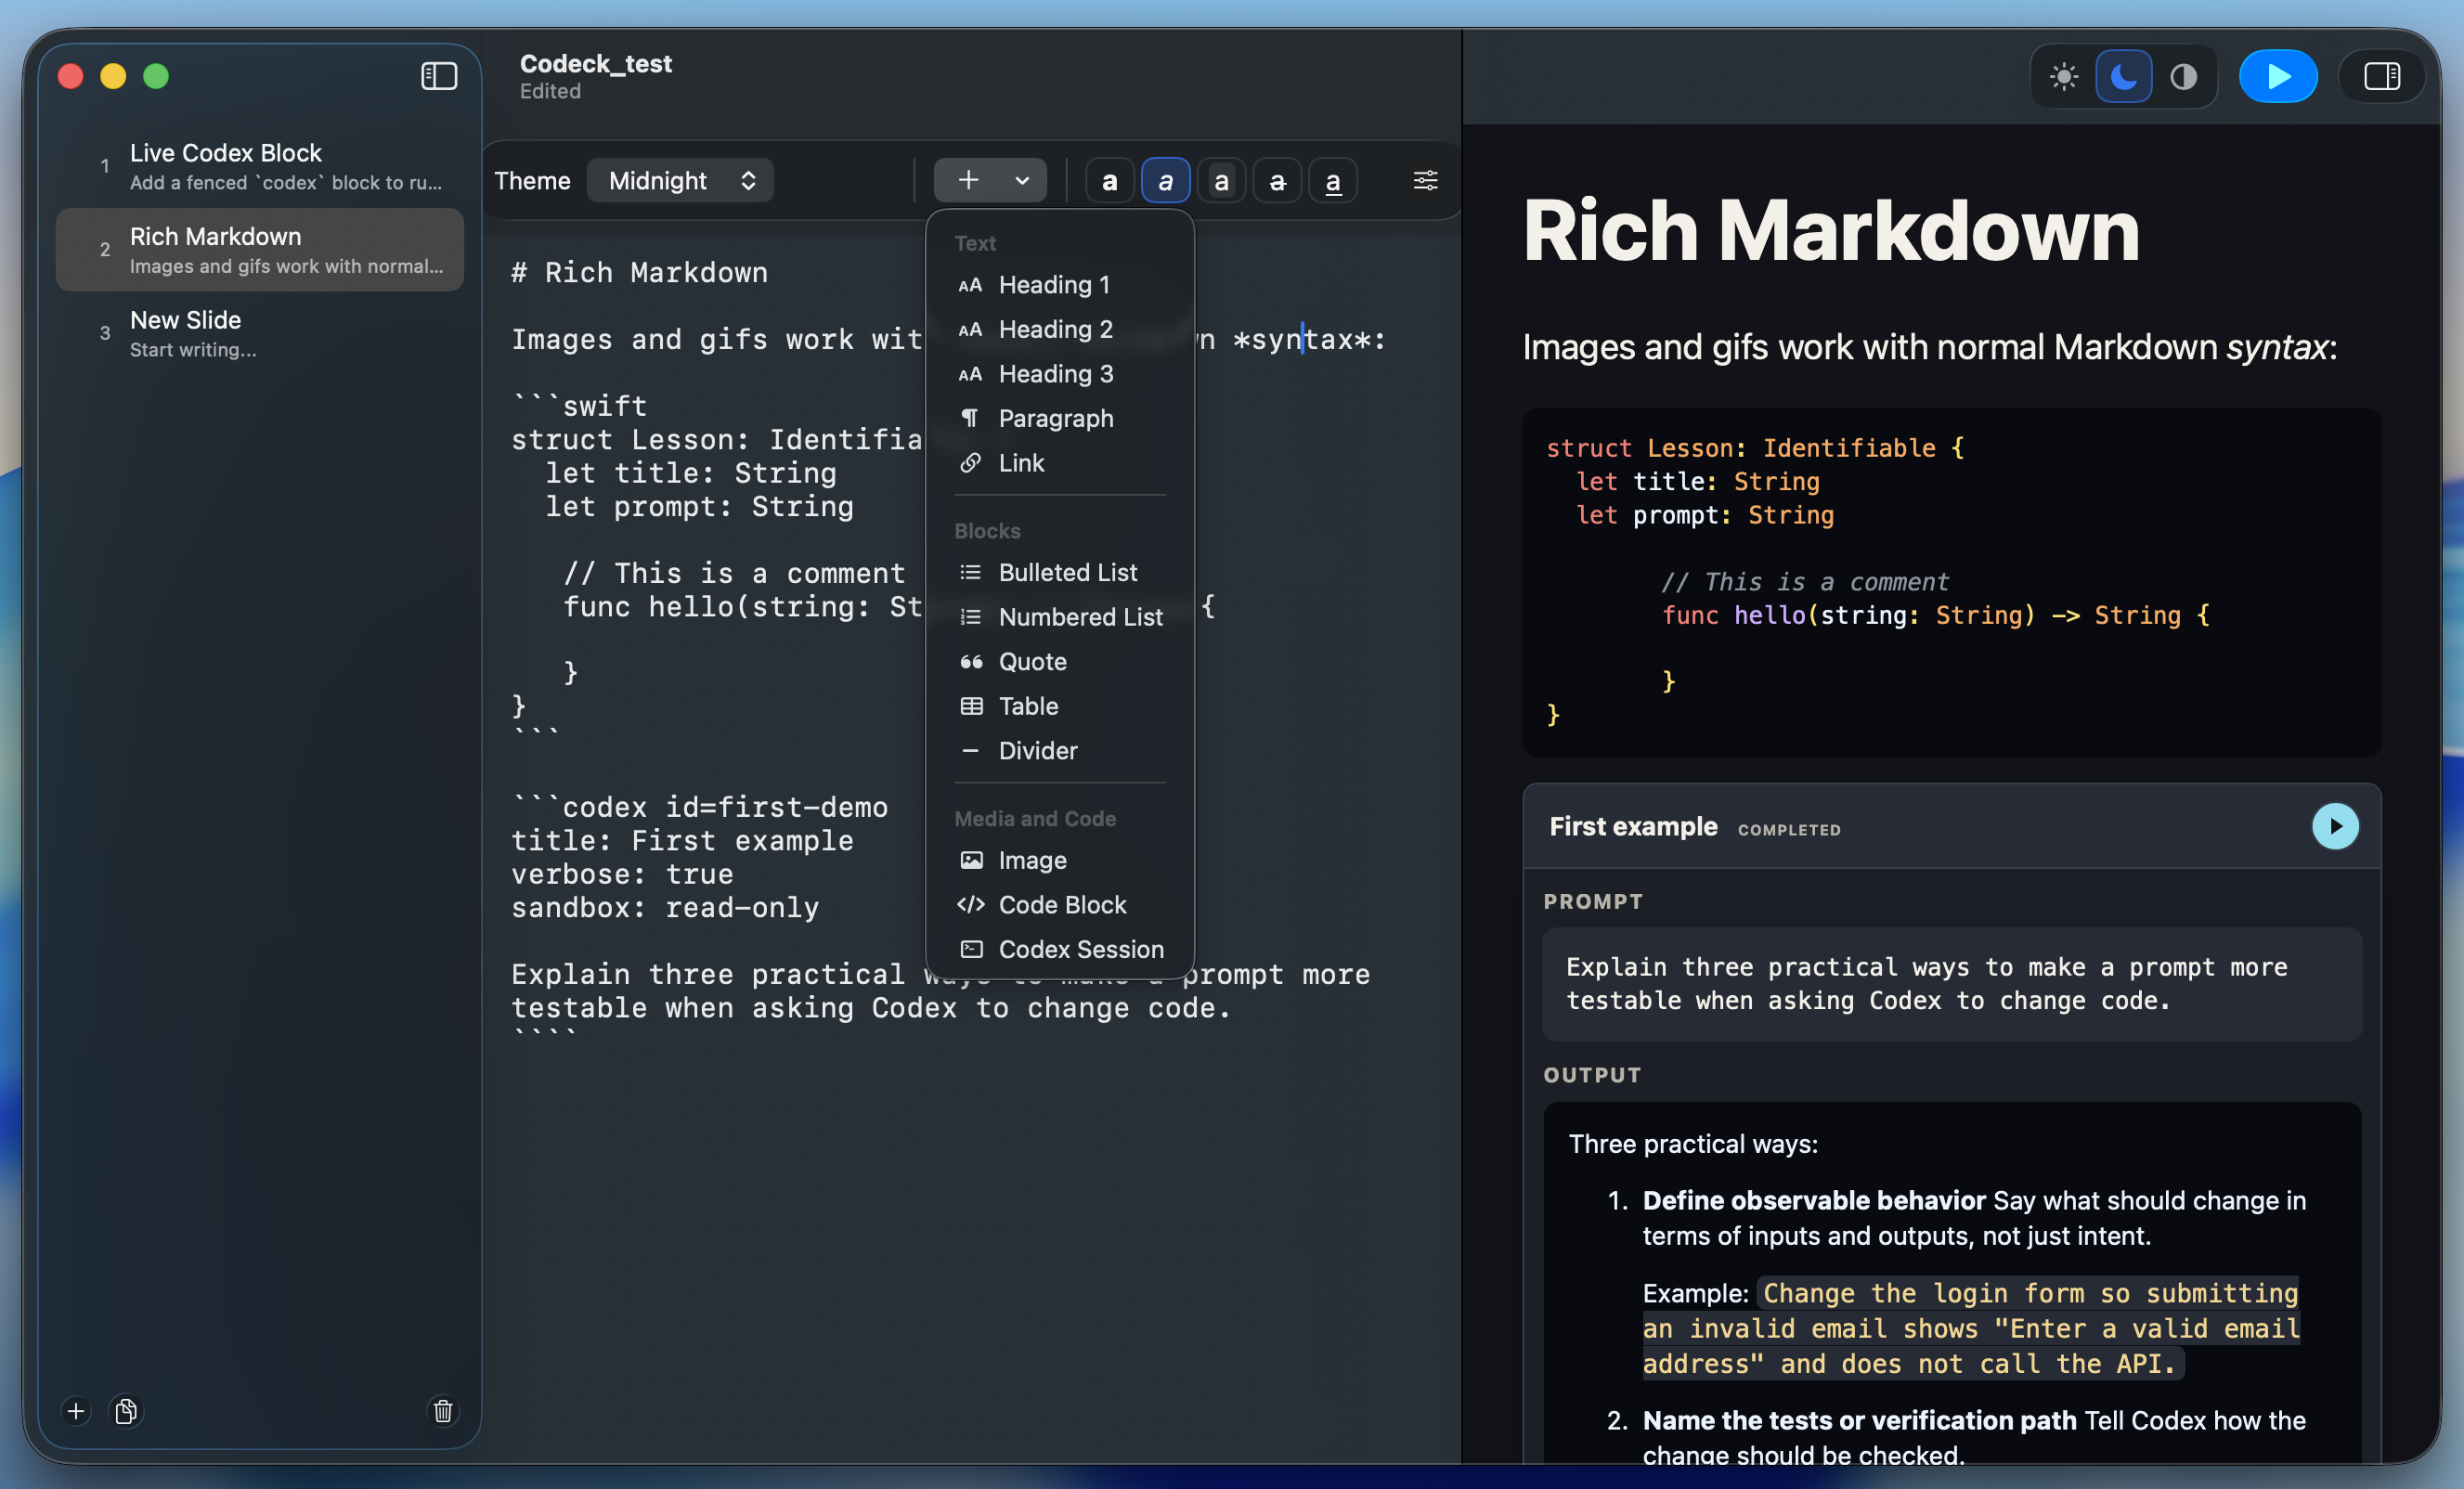This screenshot has height=1489, width=2464.
Task: Click the plus insert button in toolbar
Action: pos(968,180)
